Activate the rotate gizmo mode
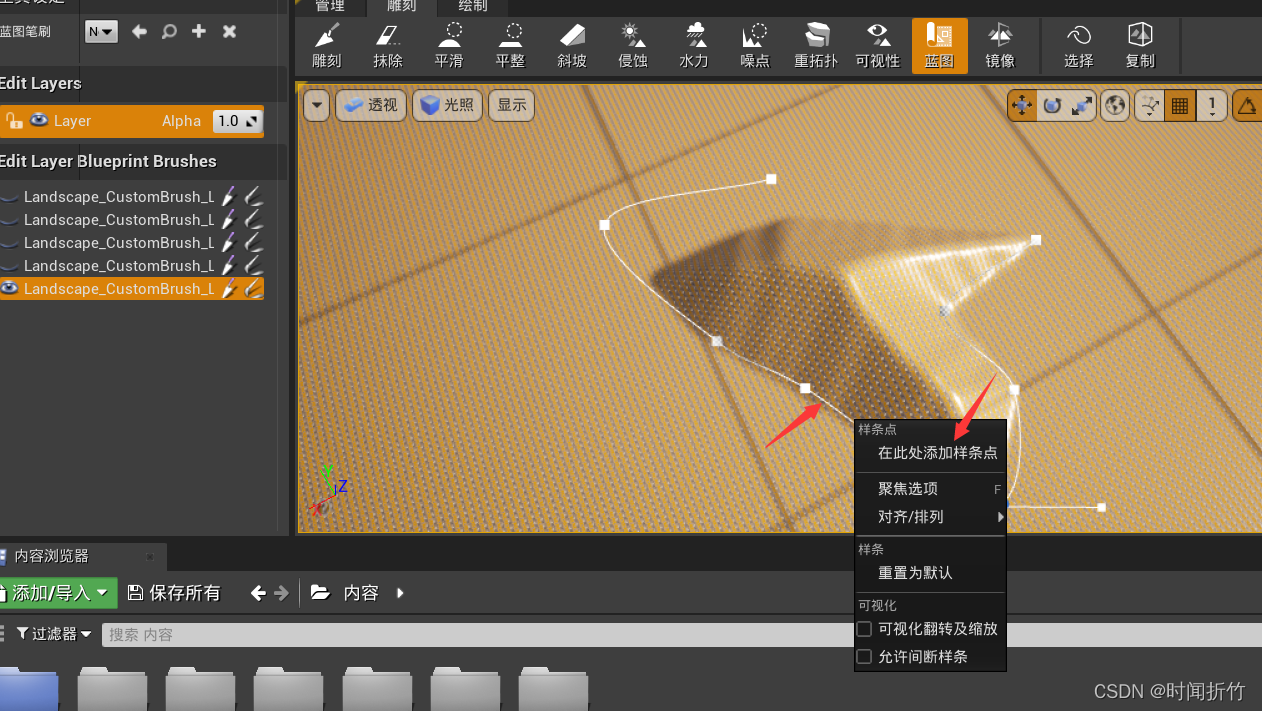The height and width of the screenshot is (711, 1262). (x=1051, y=105)
